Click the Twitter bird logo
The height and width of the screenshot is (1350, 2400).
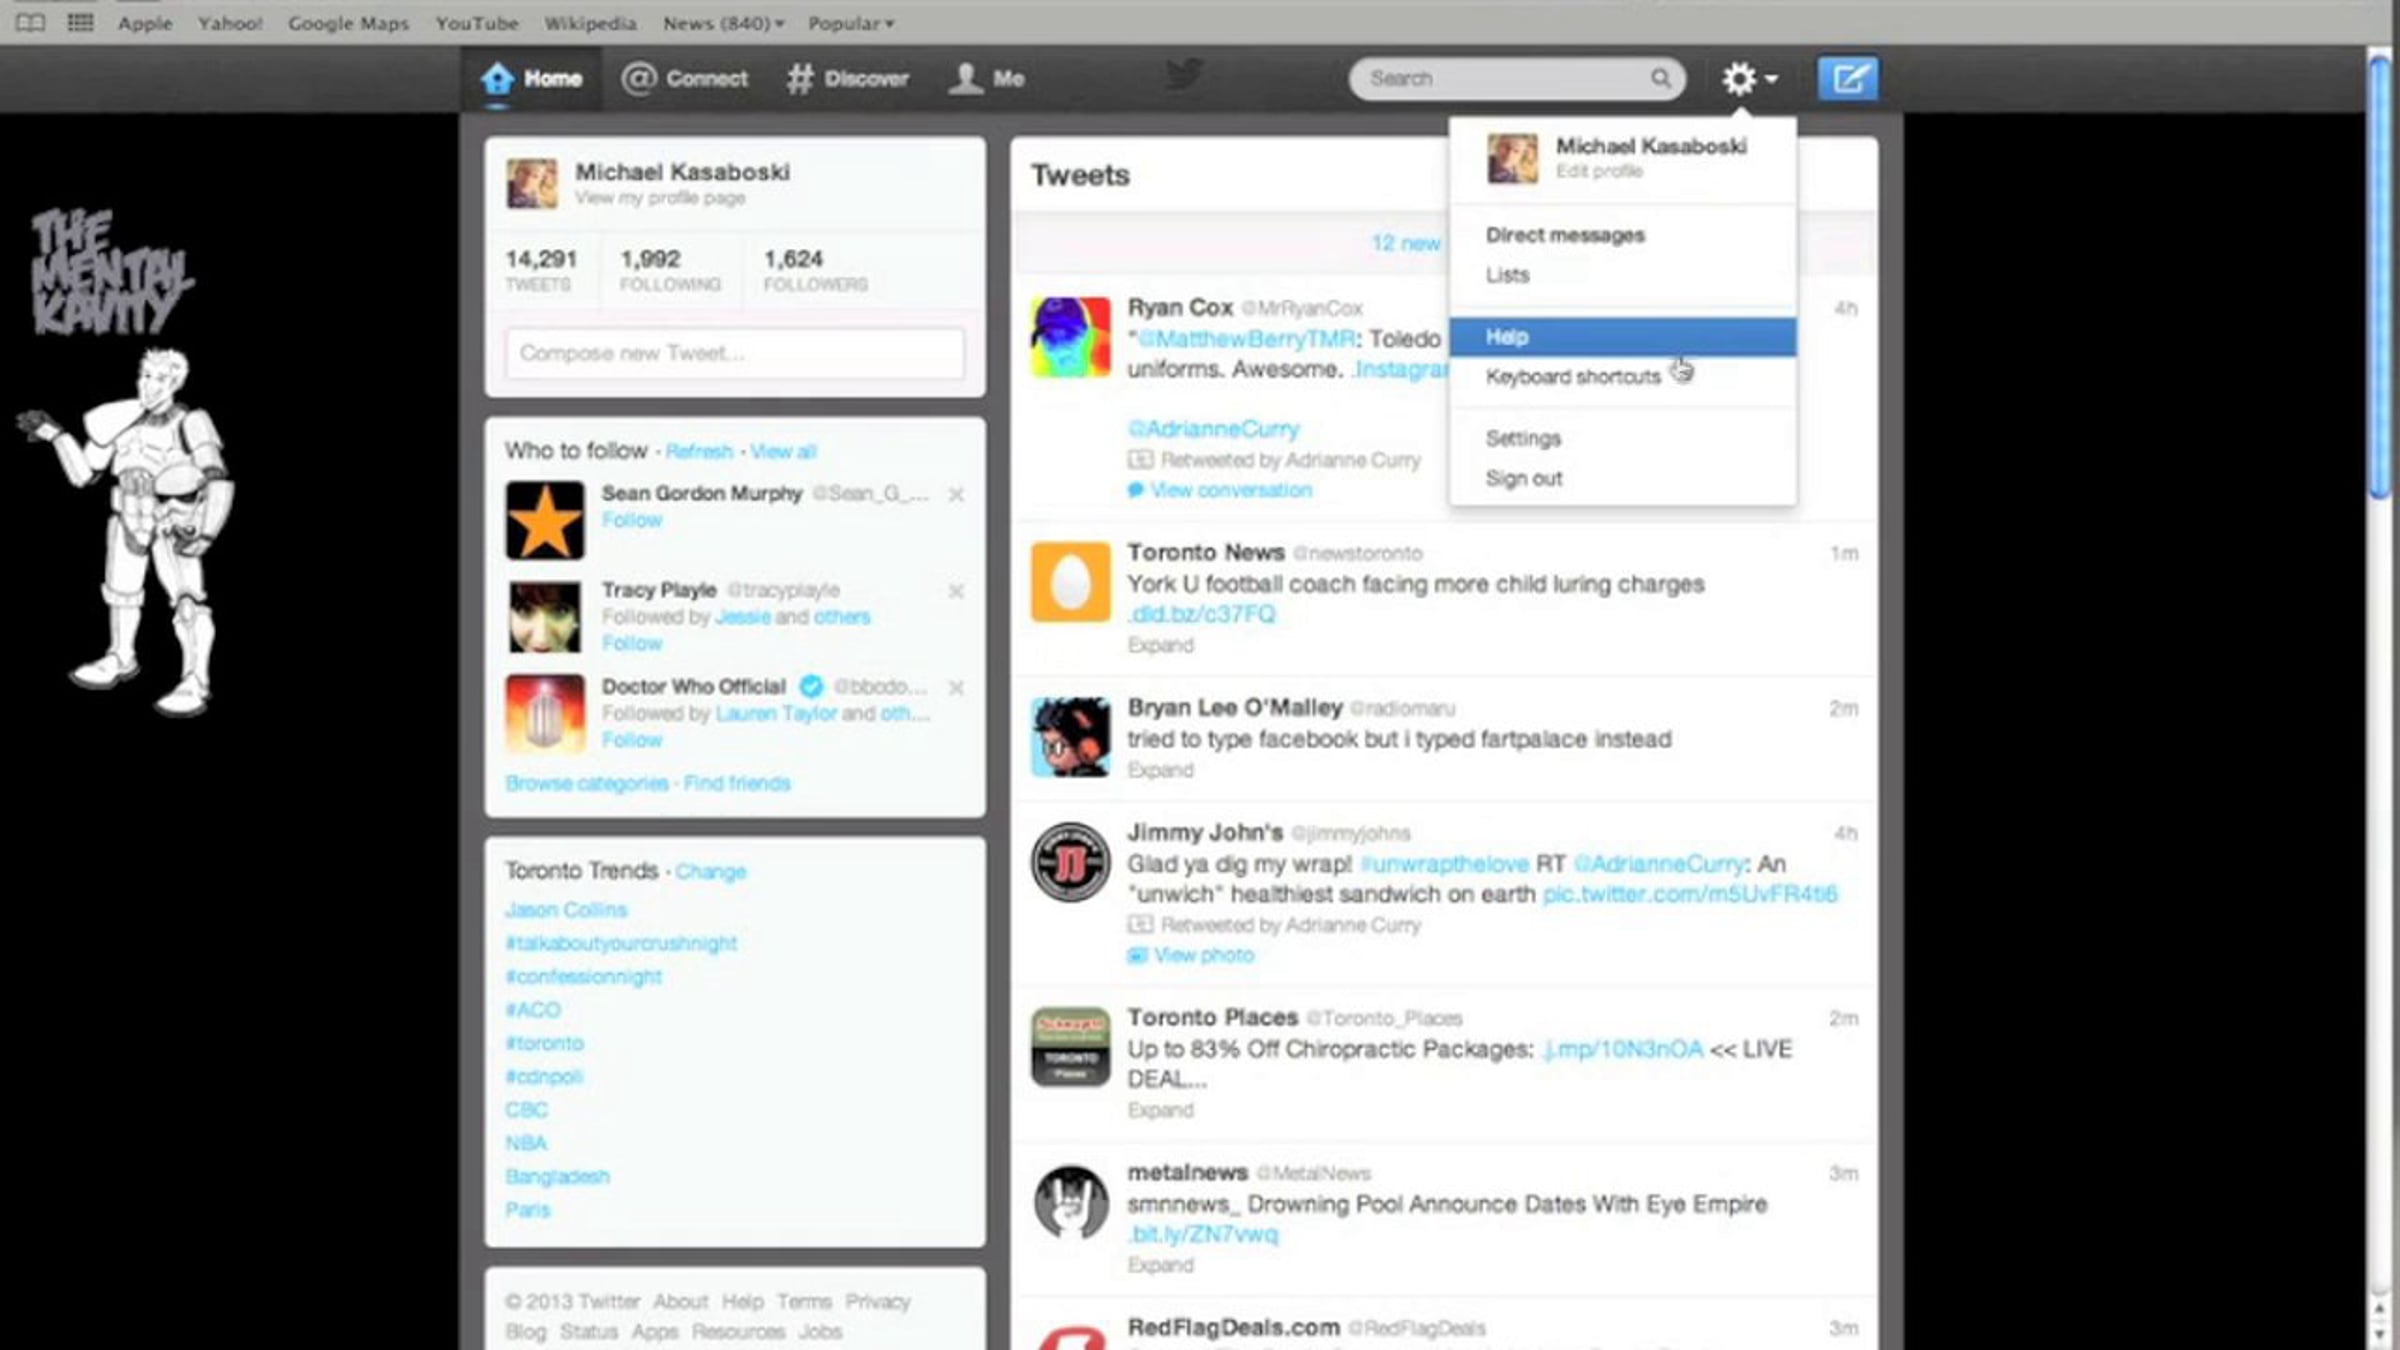[1184, 75]
